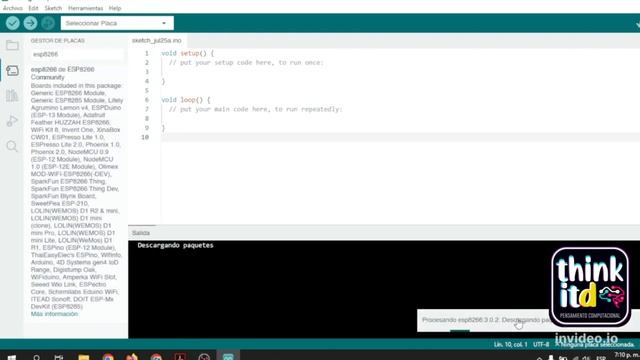Click the taskbar clock showing 7:10 p. m.
Screen dimensions: 640x360
click(627, 356)
